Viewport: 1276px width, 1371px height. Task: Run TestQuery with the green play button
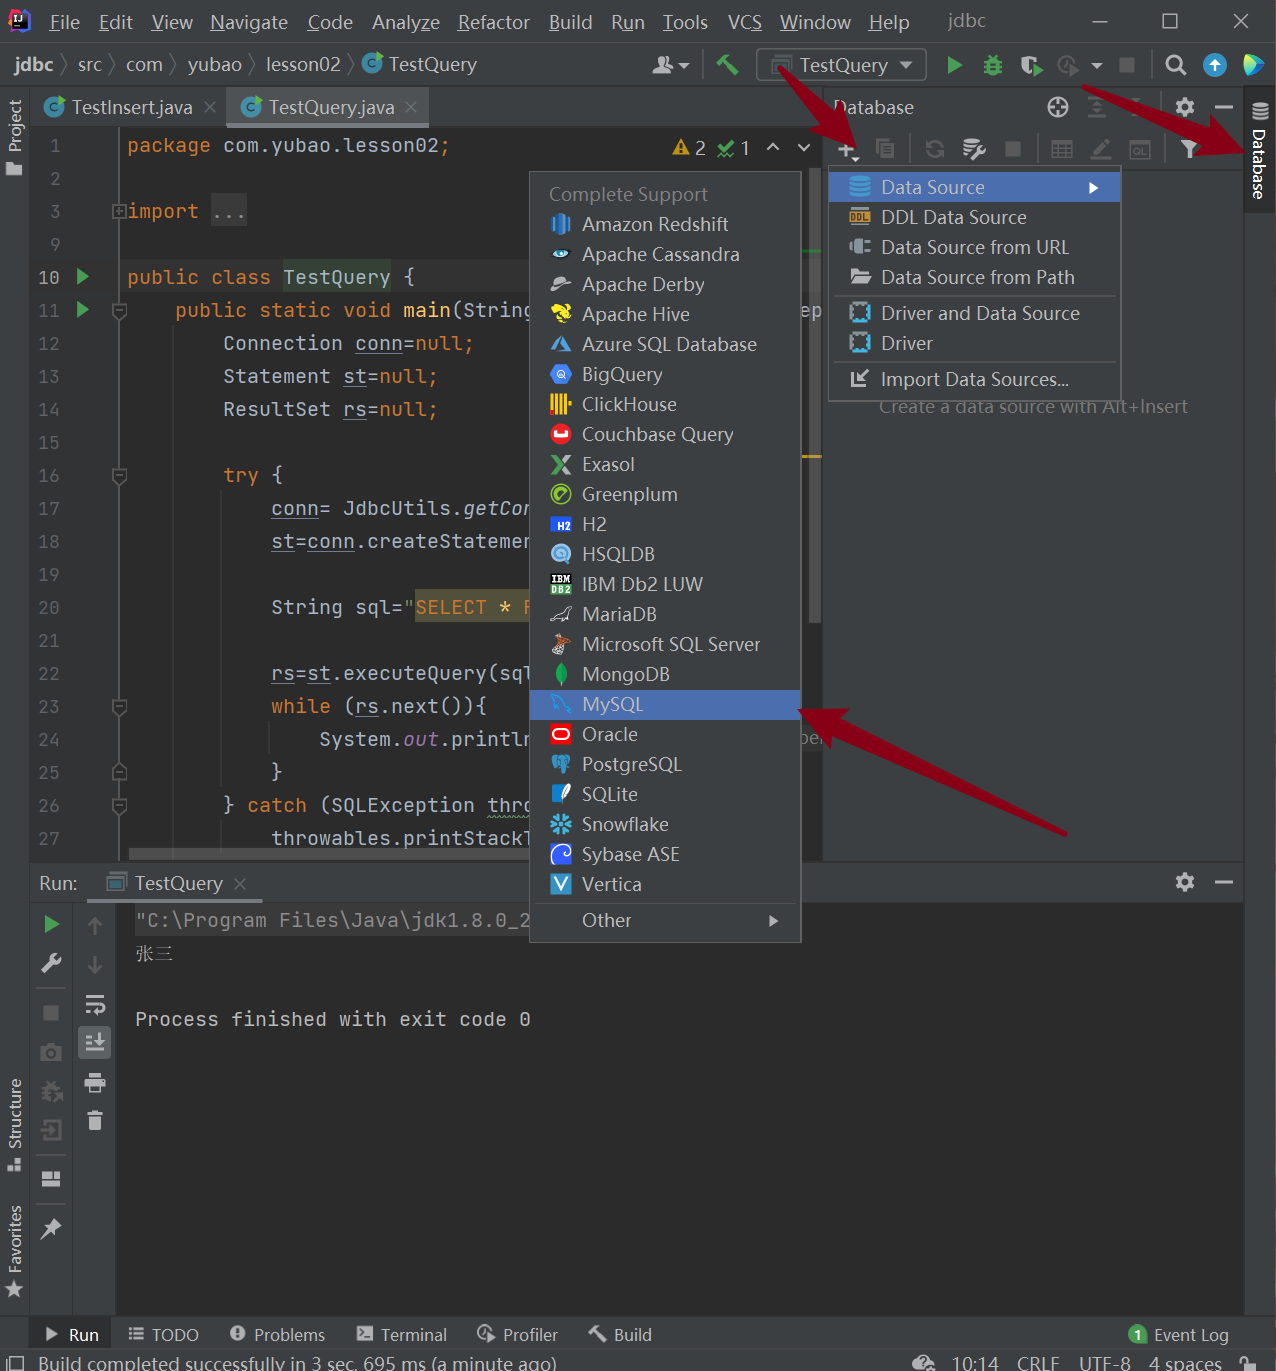[x=955, y=65]
